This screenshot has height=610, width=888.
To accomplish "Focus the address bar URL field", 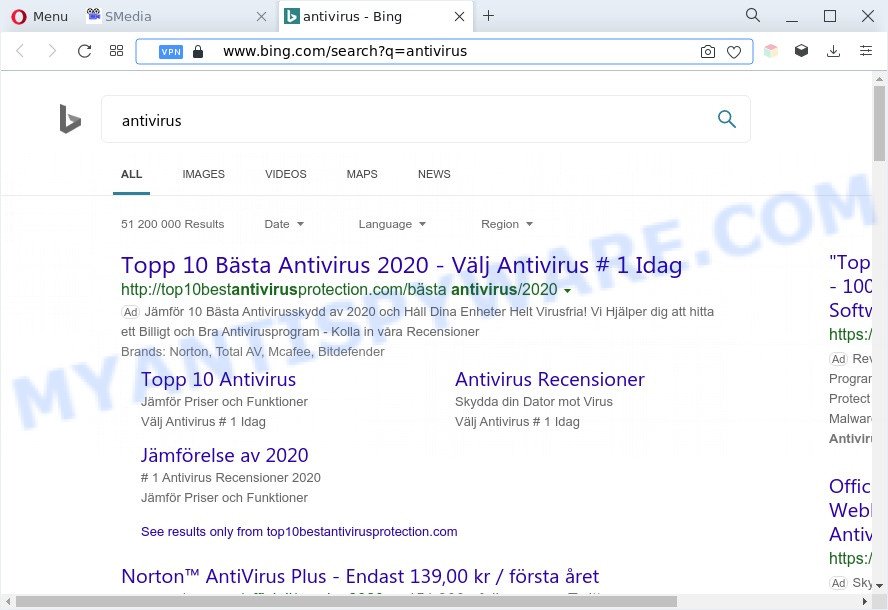I will 444,52.
